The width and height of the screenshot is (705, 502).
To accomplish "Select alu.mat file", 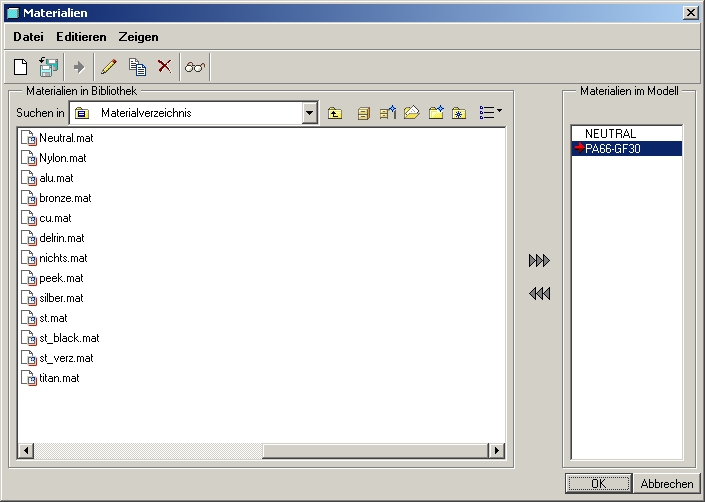I will pos(47,178).
